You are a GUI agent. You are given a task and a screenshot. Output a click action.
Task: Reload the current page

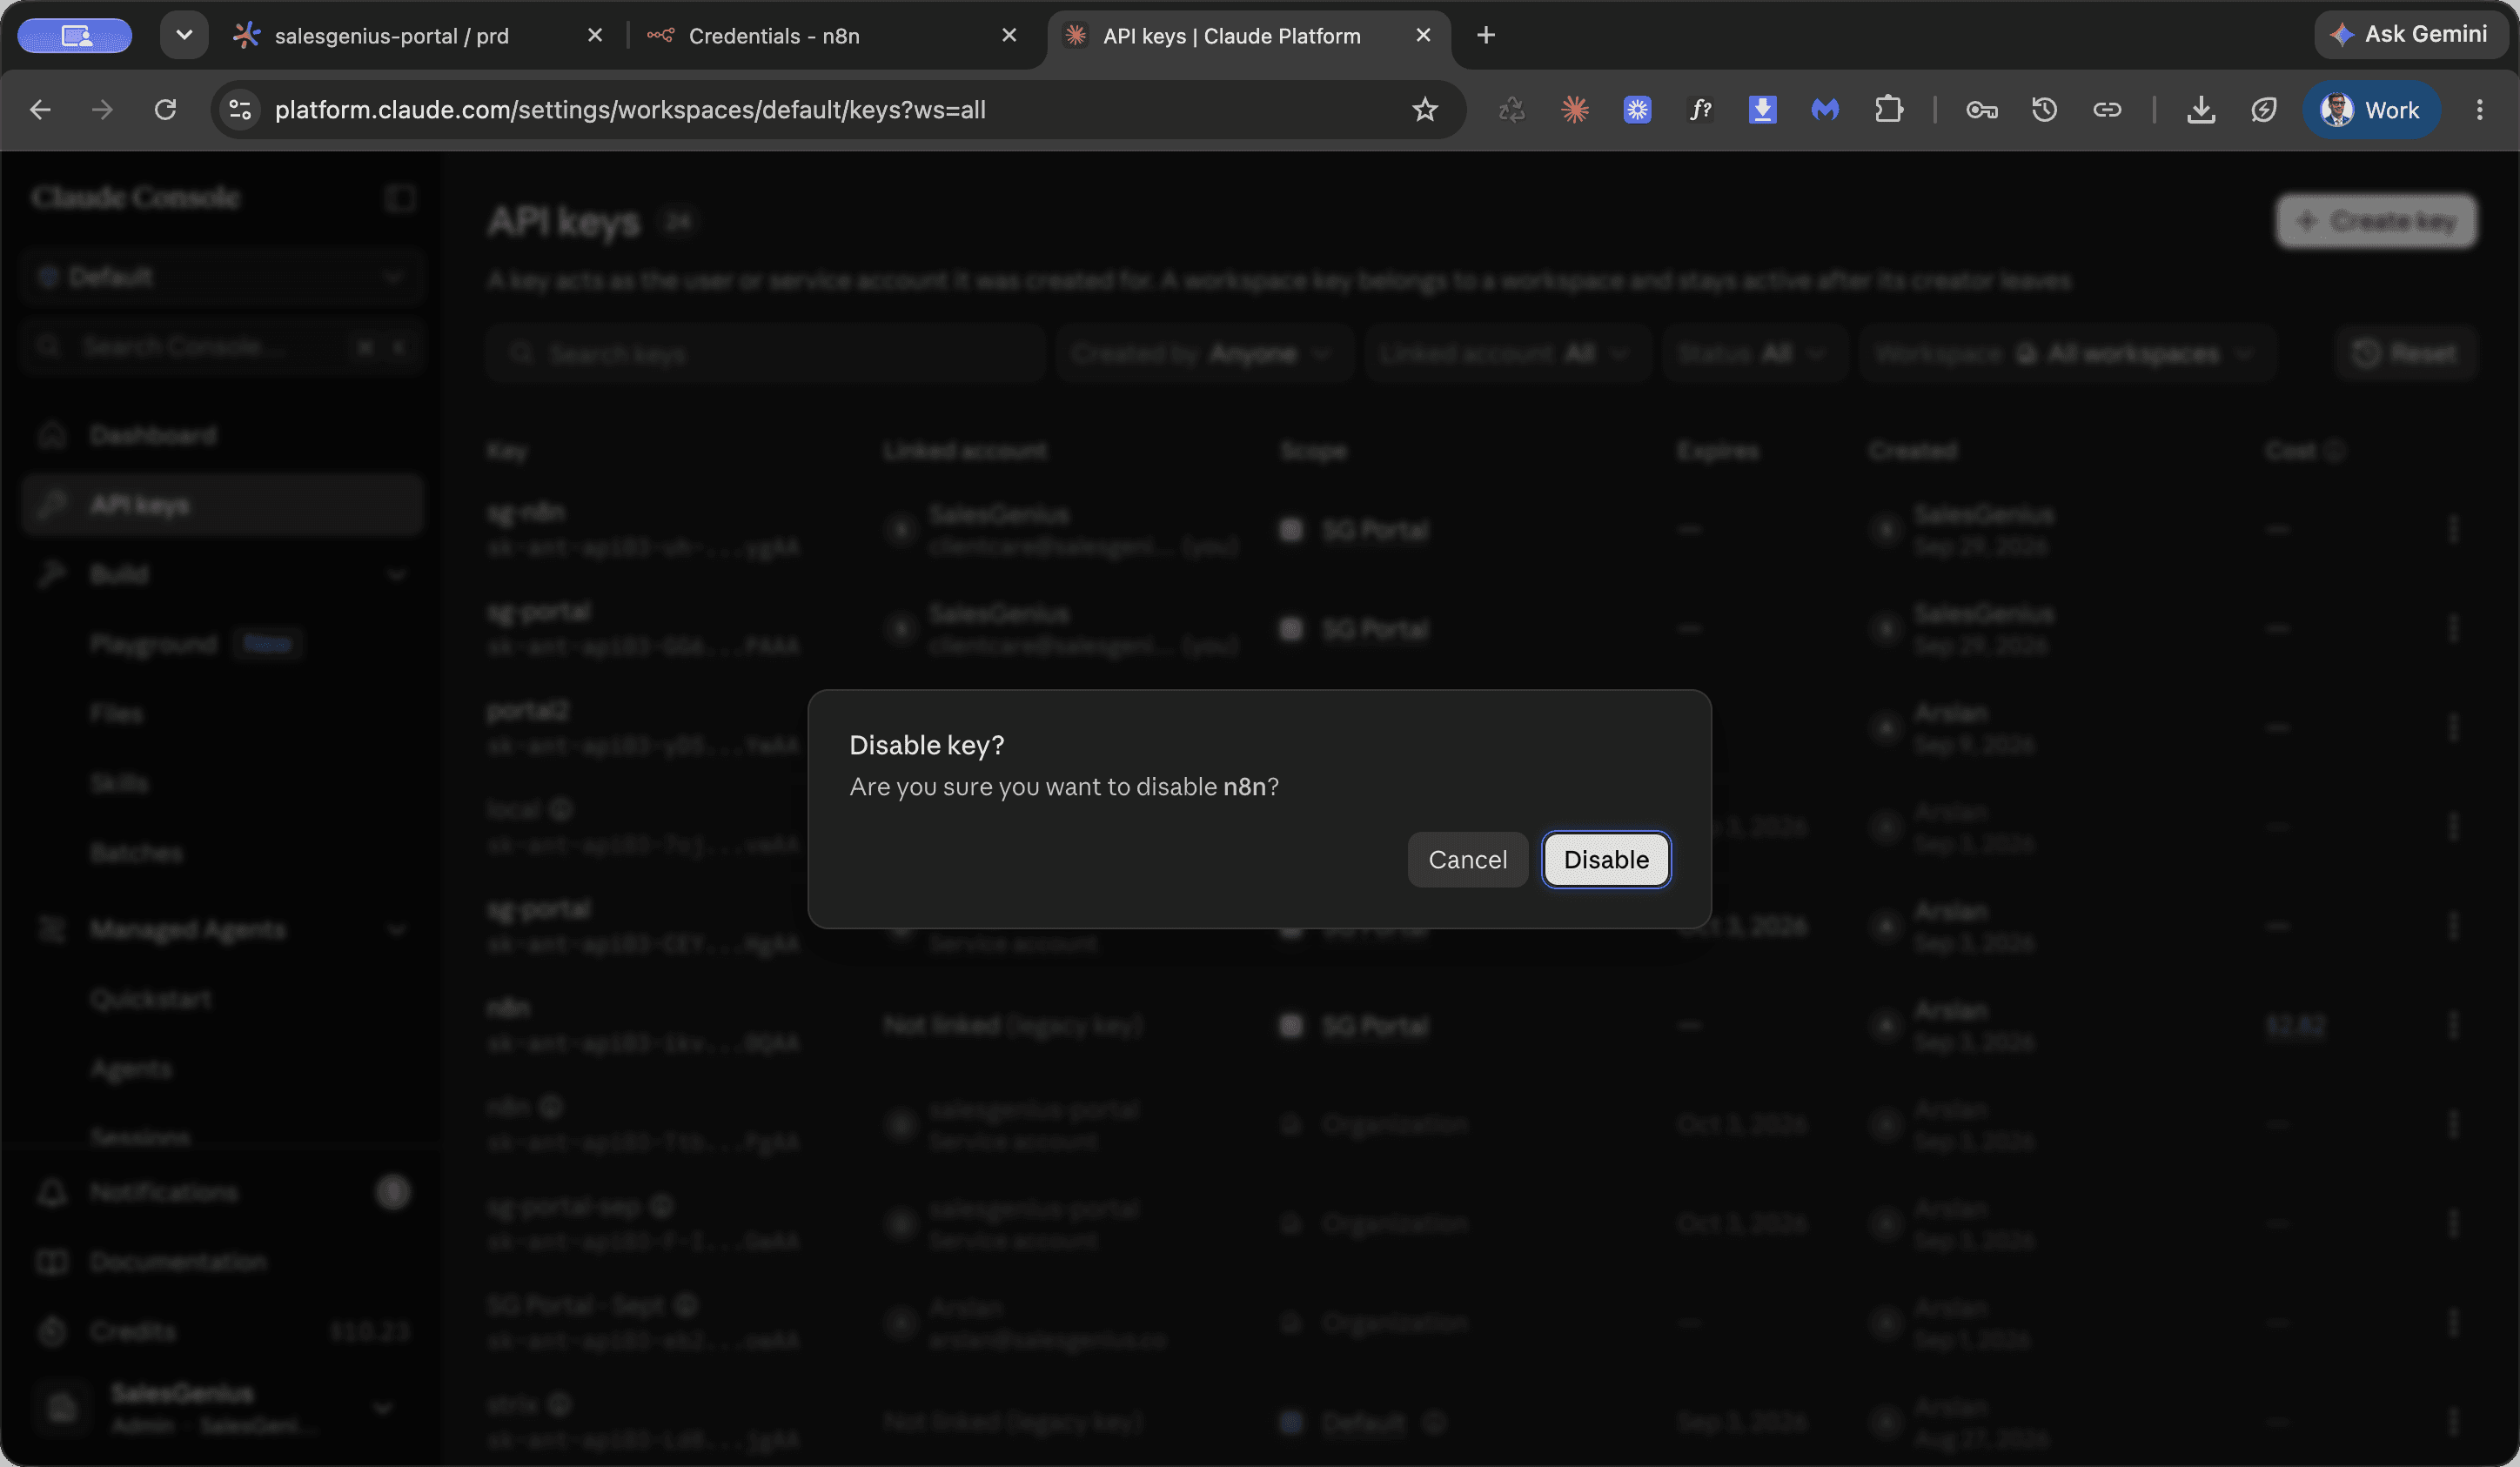coord(165,110)
